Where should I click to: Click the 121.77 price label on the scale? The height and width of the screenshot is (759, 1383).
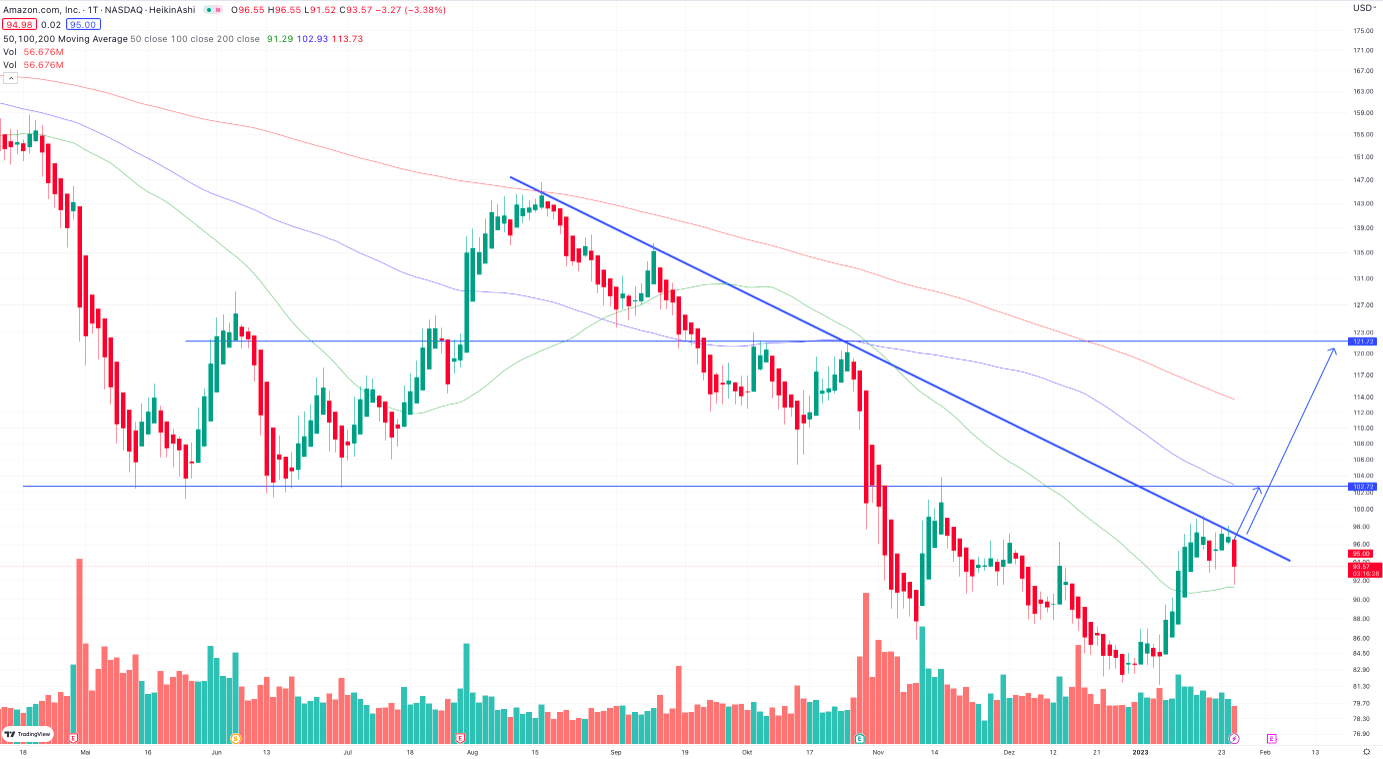click(1362, 341)
